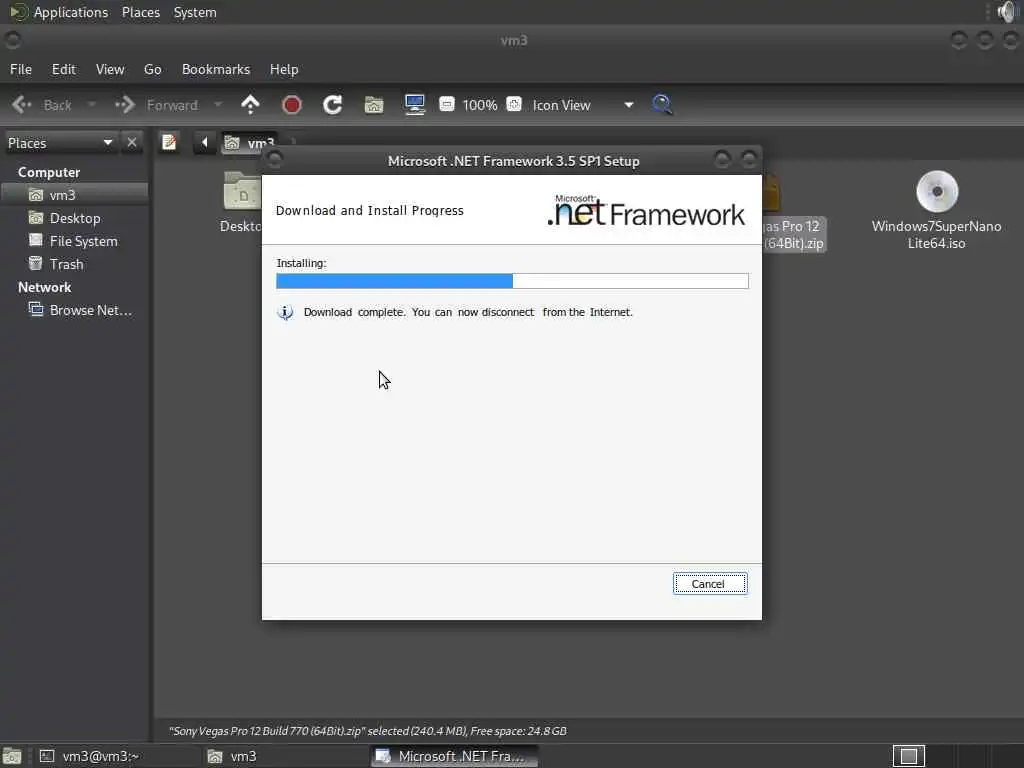Go Forward in file manager toolbar

[x=157, y=105]
